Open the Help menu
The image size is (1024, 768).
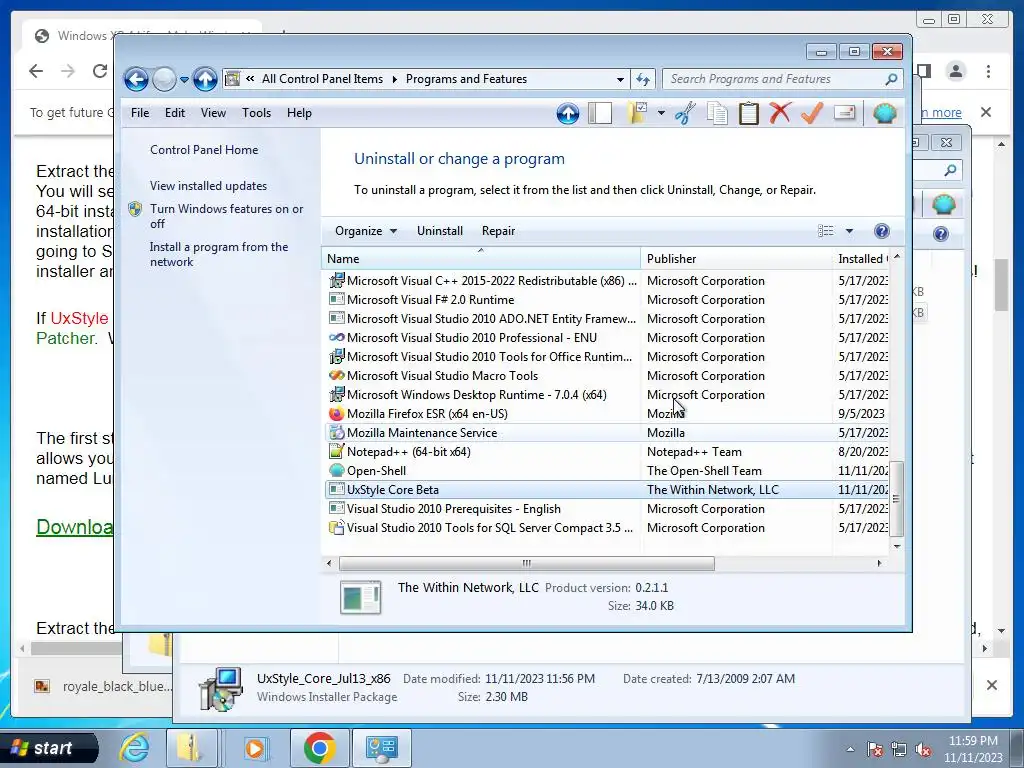[299, 113]
